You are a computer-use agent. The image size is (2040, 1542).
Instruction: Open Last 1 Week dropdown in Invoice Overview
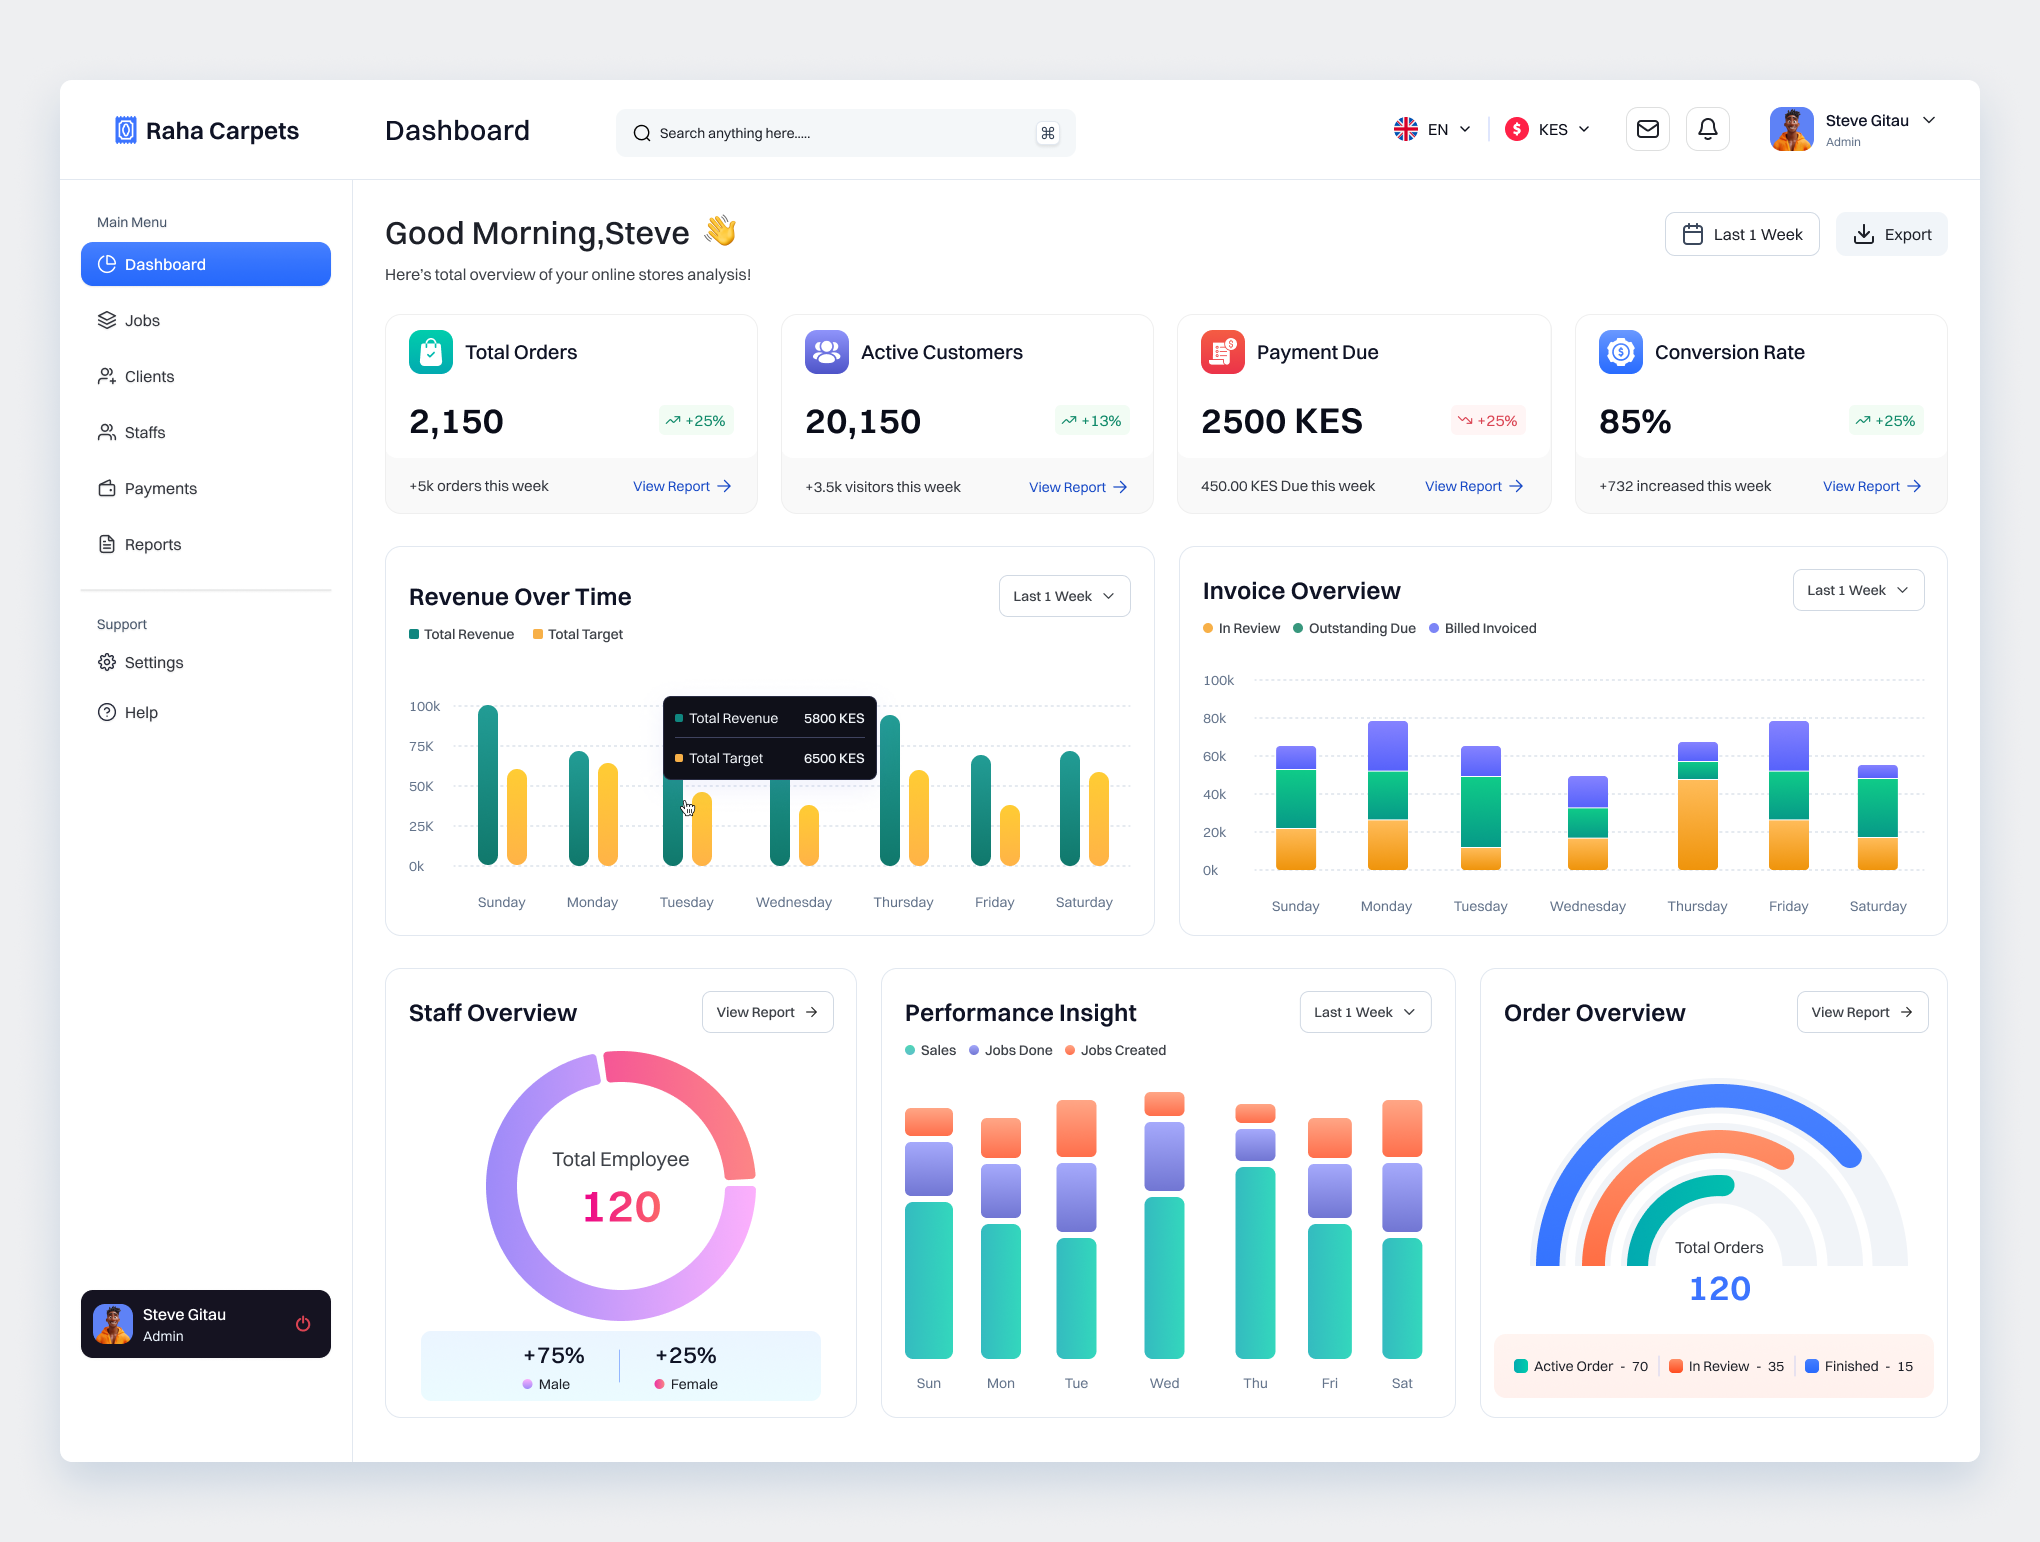point(1857,590)
